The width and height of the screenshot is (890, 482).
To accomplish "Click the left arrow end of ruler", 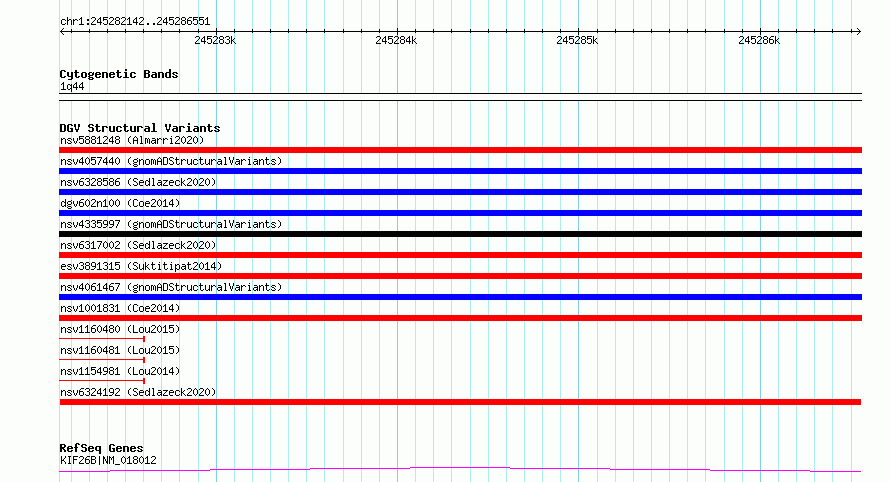I will (62, 31).
